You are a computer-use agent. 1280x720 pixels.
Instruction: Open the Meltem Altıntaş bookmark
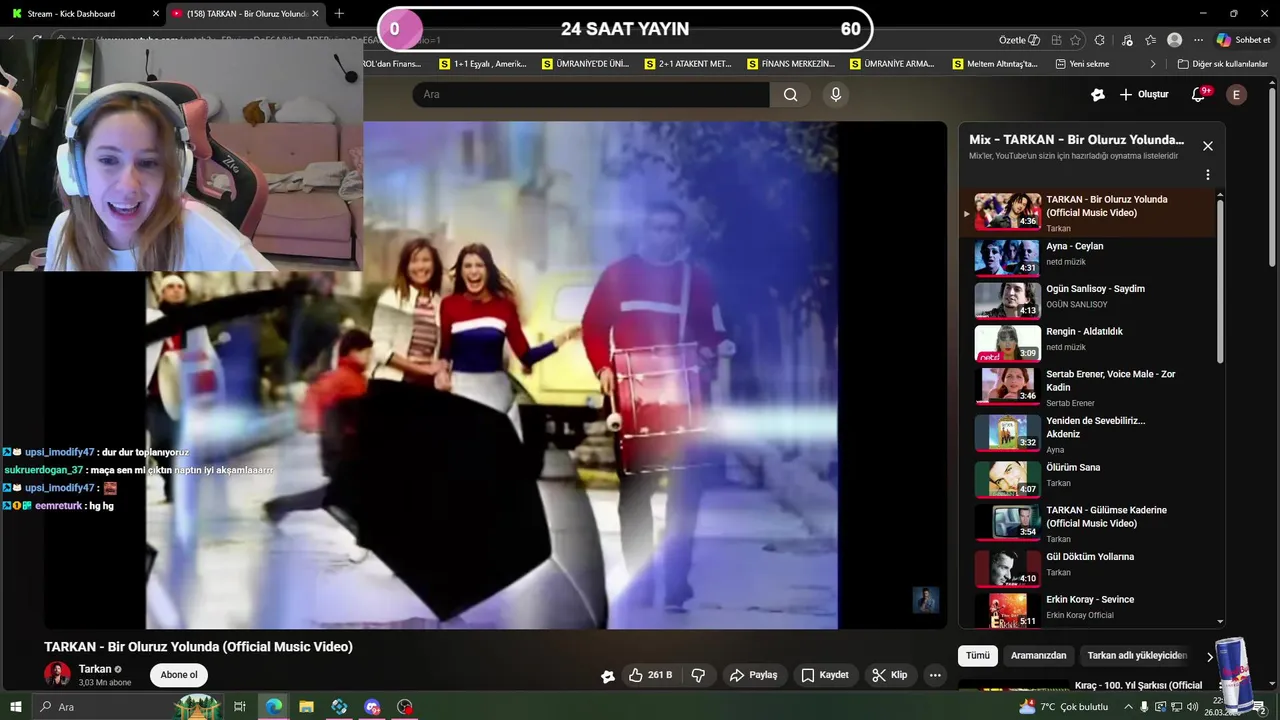[x=994, y=64]
